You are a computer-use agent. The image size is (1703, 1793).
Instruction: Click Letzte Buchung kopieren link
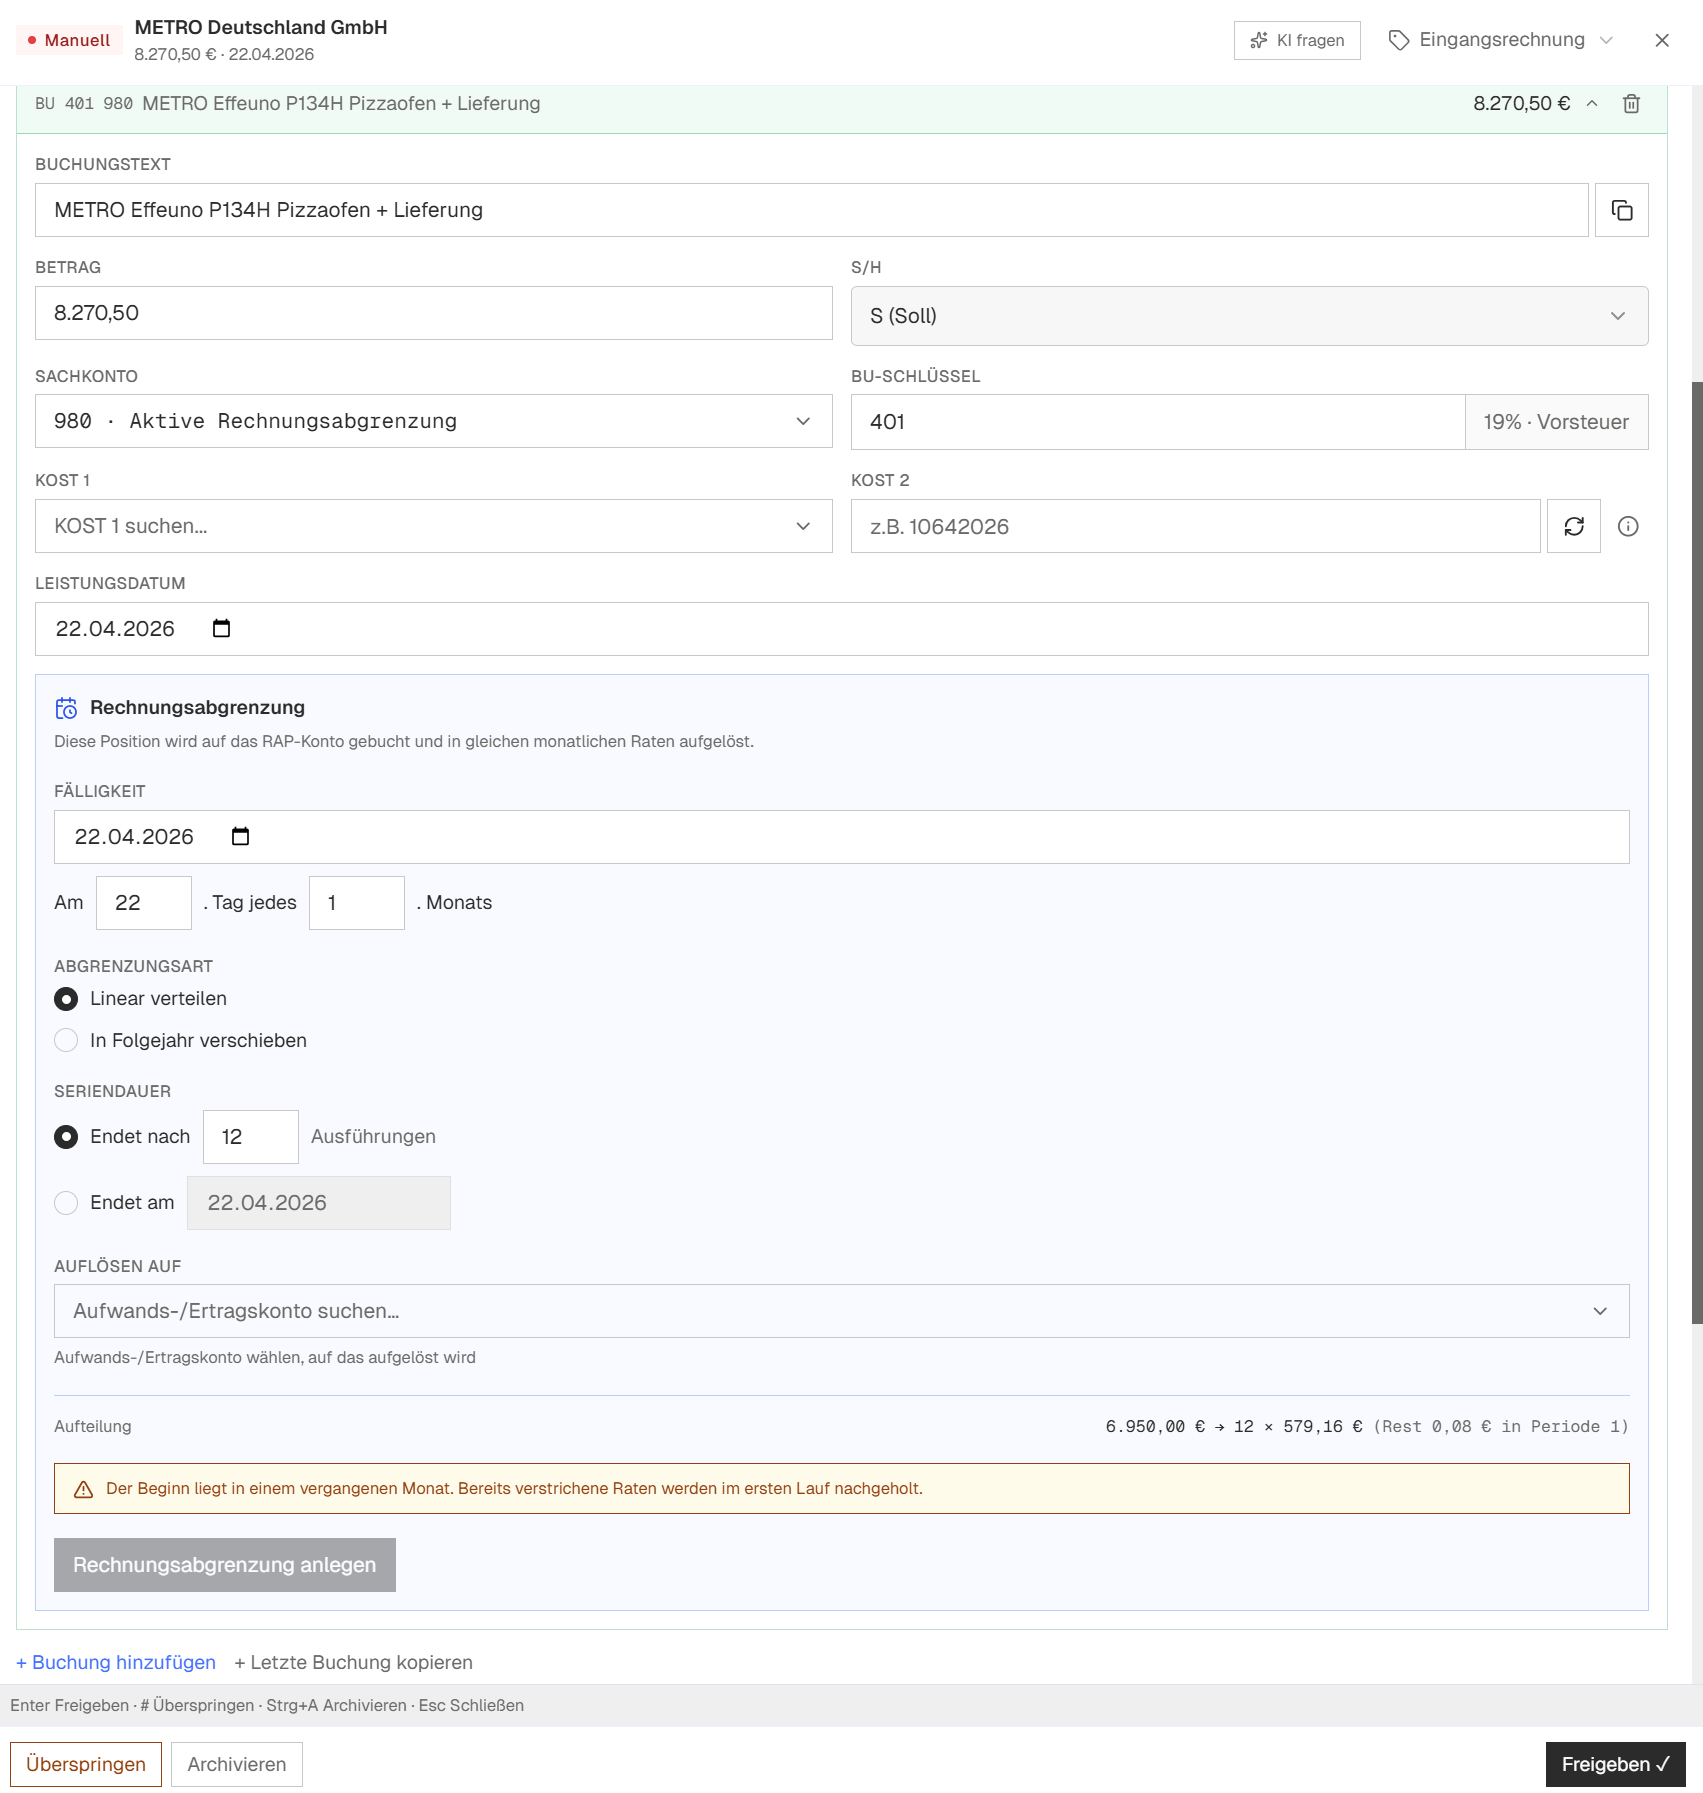(x=353, y=1662)
